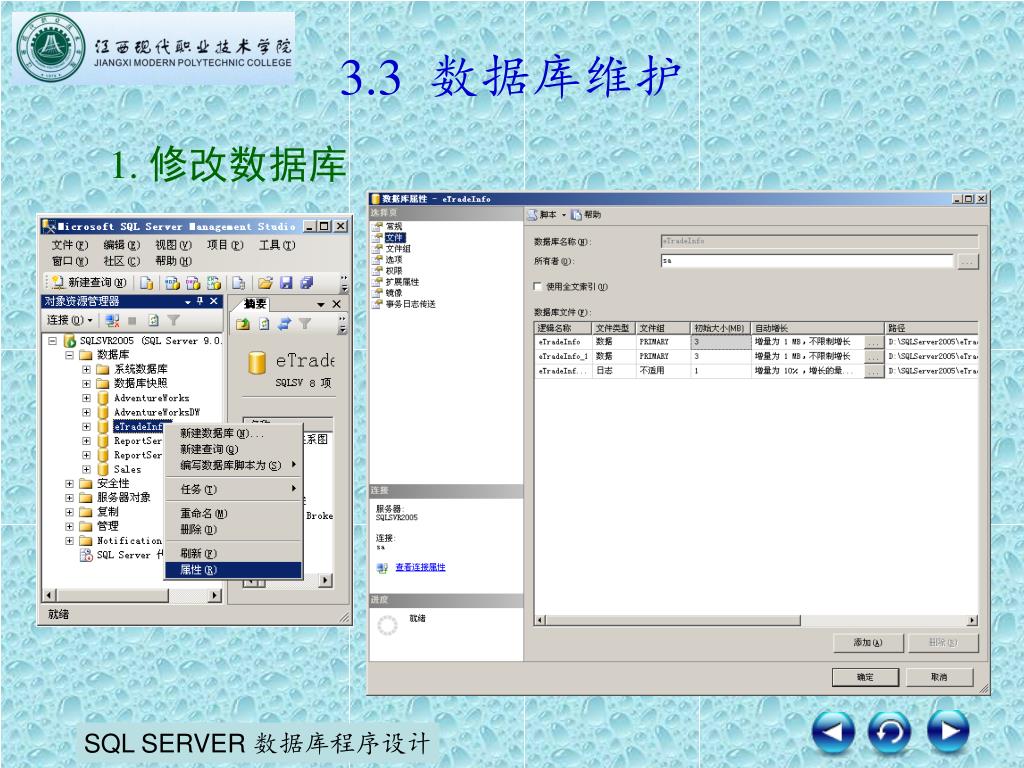Click the next slide arrow button
The height and width of the screenshot is (768, 1024).
pos(948,731)
